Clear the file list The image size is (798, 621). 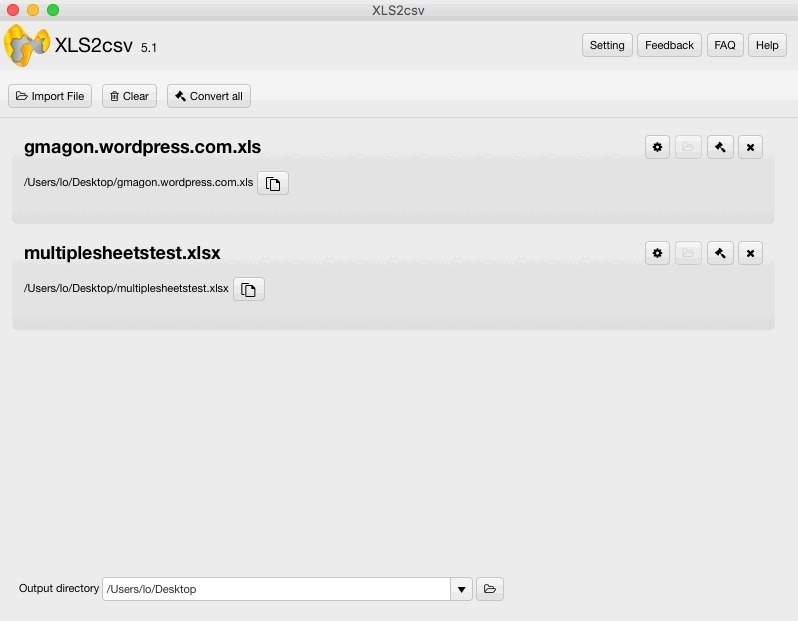click(129, 96)
